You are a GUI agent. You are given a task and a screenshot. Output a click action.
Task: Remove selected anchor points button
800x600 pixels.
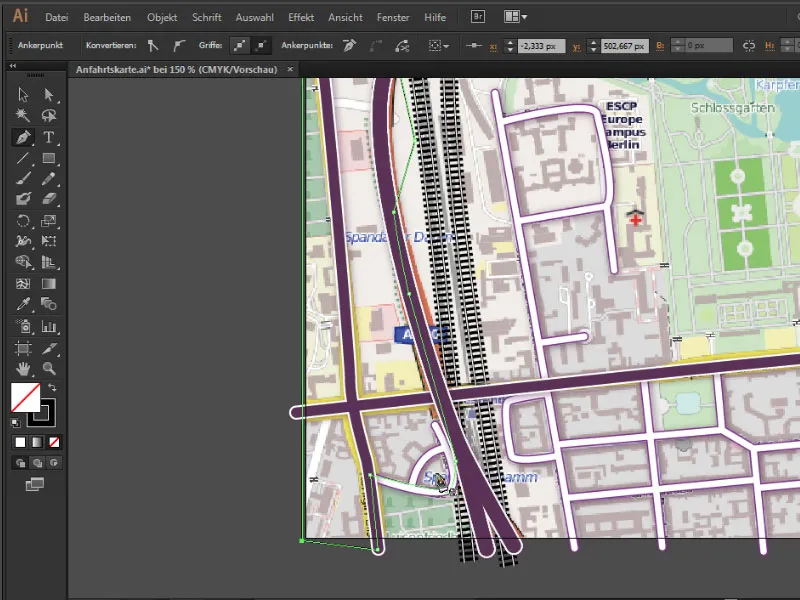tap(349, 46)
